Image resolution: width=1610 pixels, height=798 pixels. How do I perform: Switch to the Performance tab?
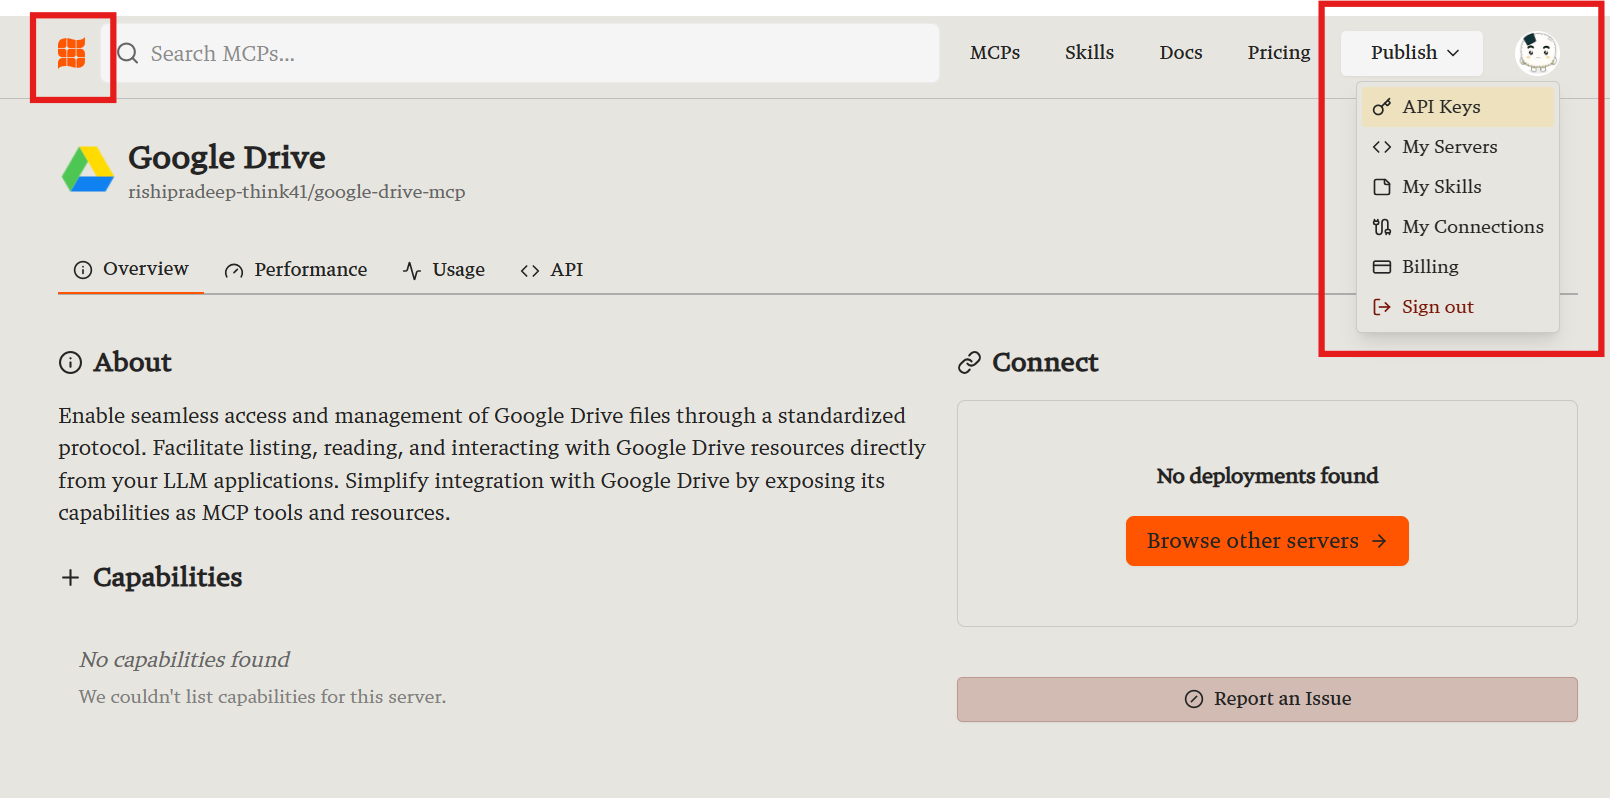(296, 270)
